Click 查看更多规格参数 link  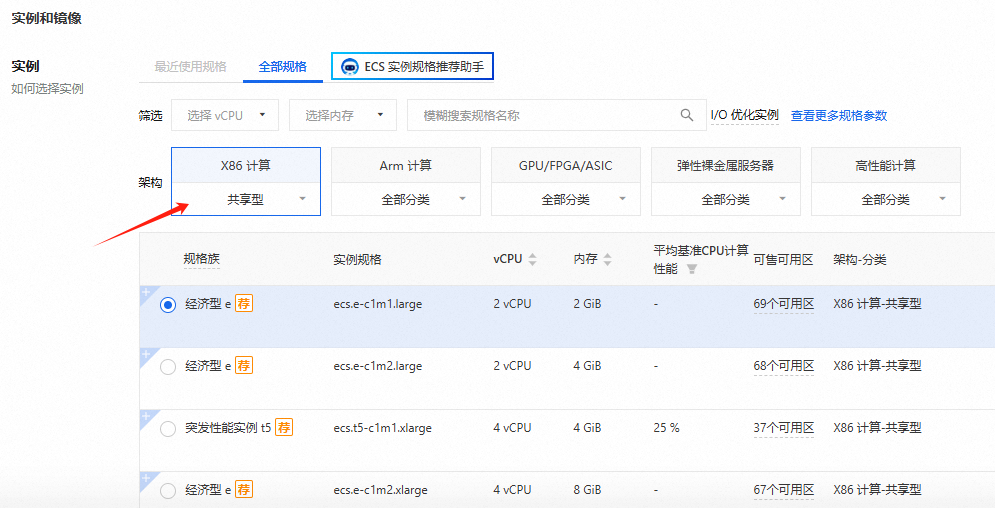[x=839, y=115]
